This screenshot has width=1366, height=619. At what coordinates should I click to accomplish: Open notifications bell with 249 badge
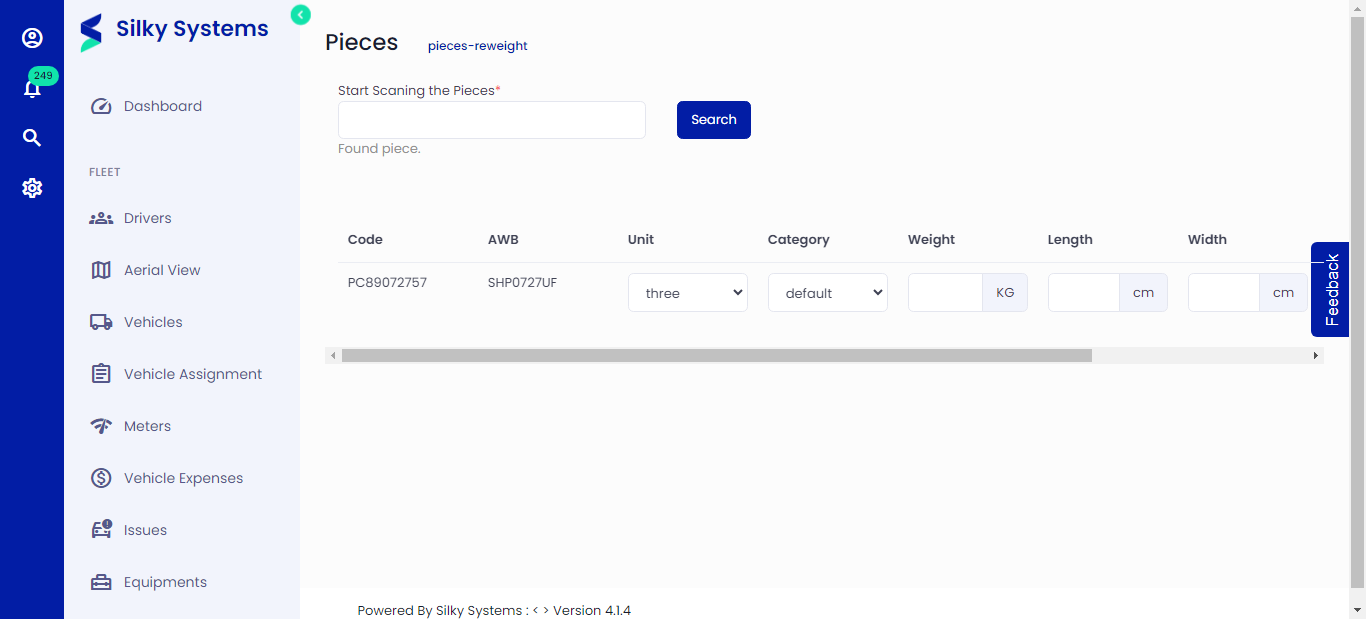coord(32,89)
